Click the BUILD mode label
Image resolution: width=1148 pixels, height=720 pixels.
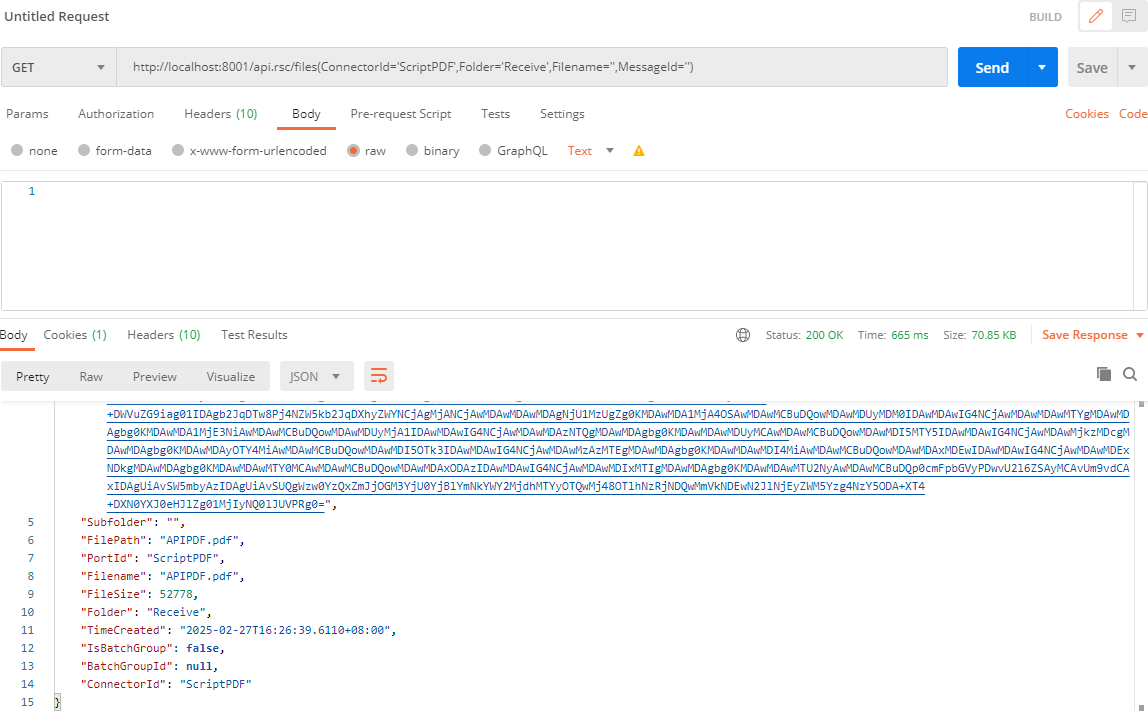(x=1045, y=17)
